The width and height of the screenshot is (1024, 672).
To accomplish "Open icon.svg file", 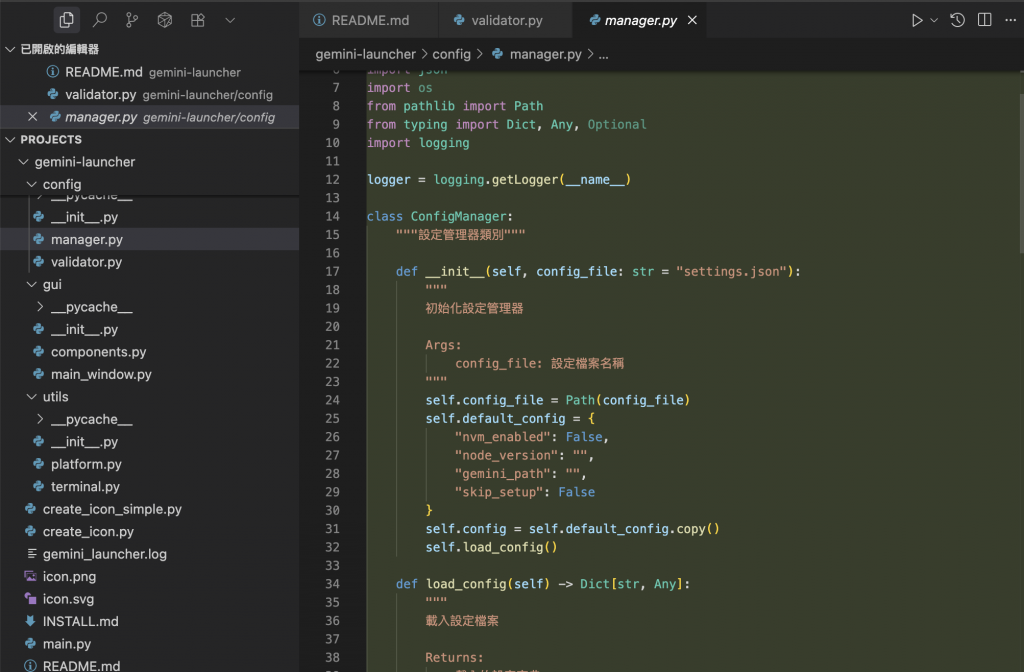I will (150, 599).
